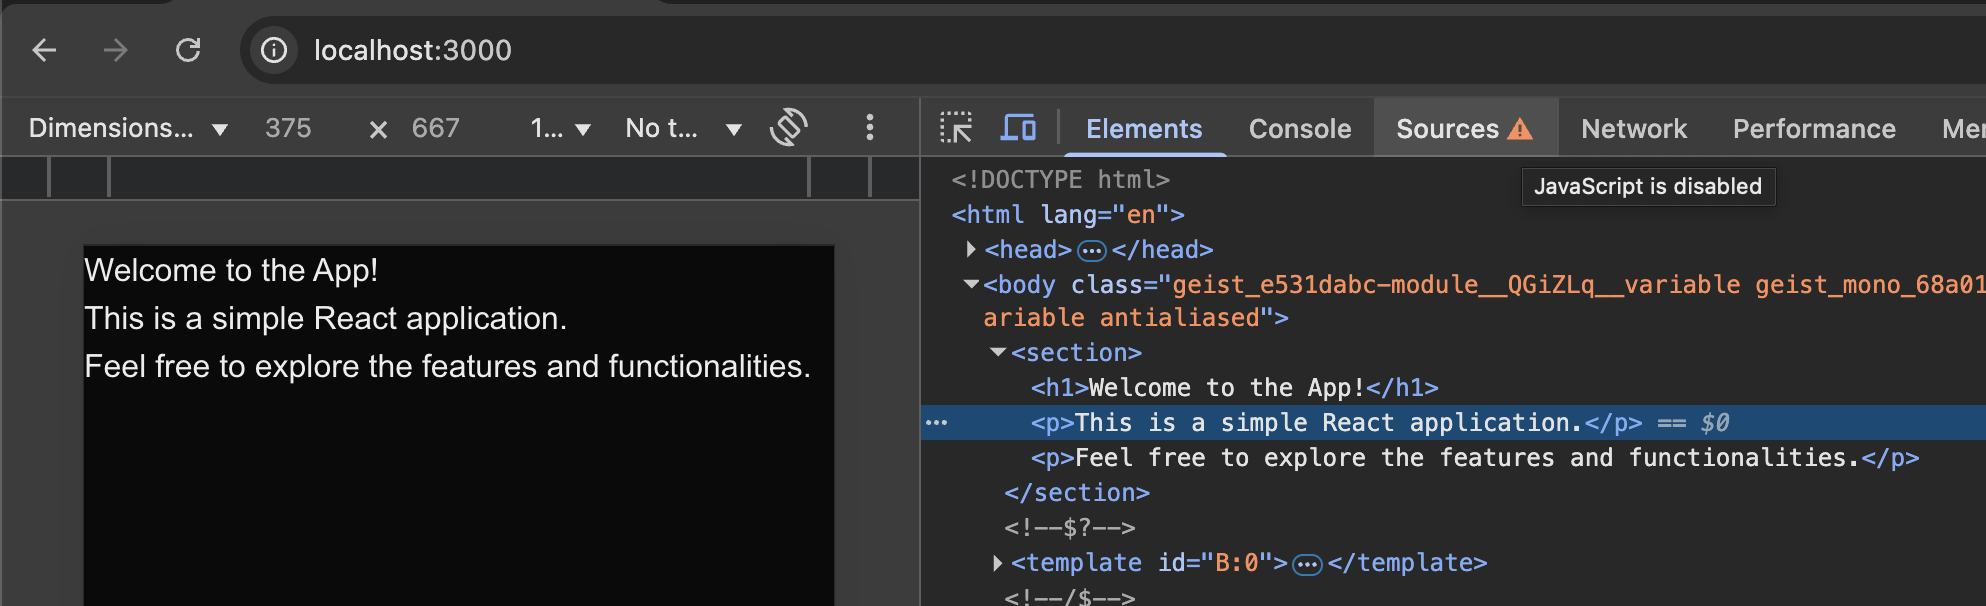Select the closing section tag
Viewport: 1986px width, 606px height.
tap(1077, 492)
